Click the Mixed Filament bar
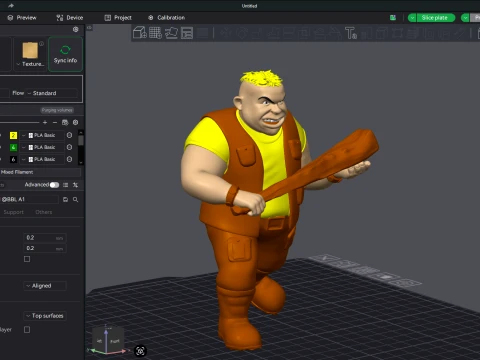 pyautogui.click(x=40, y=172)
